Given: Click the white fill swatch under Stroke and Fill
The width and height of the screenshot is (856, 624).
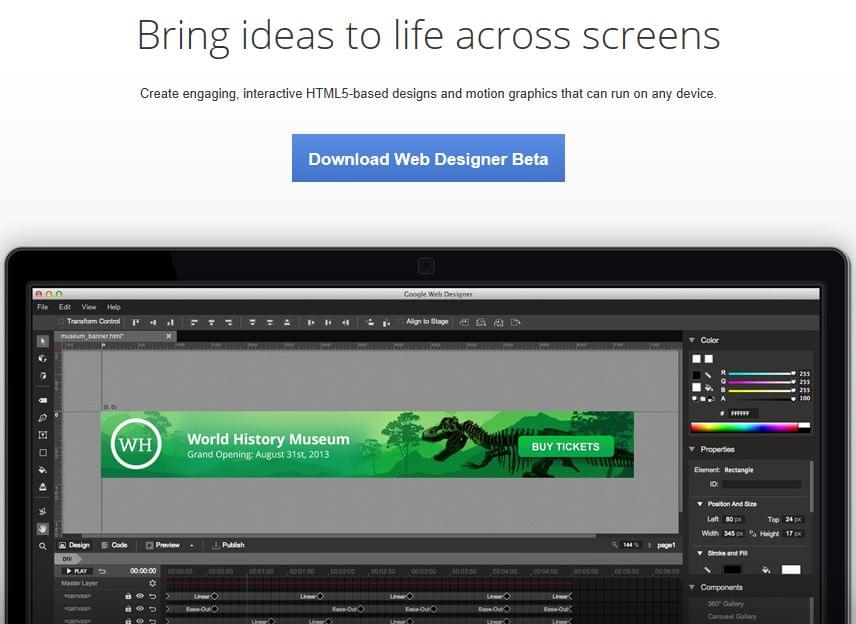Looking at the screenshot, I should 791,569.
